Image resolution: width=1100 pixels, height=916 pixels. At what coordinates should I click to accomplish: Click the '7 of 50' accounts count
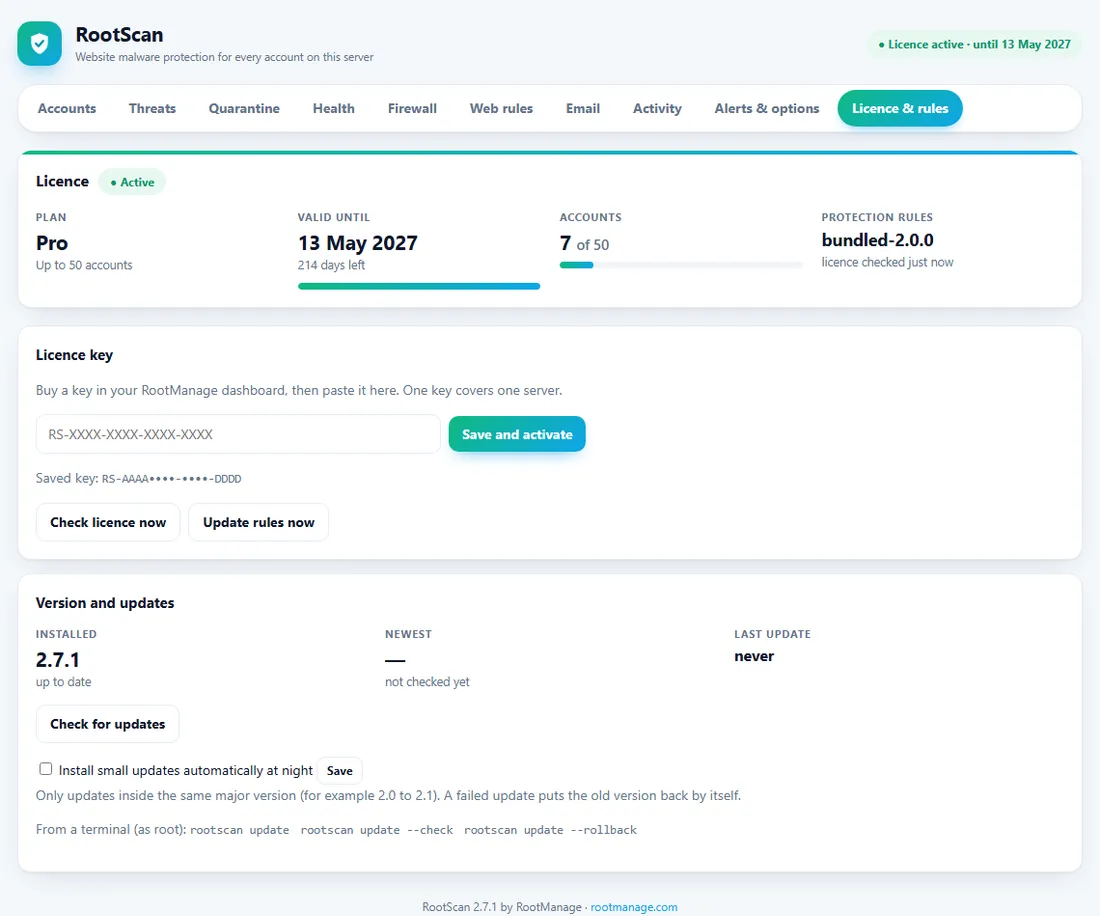(x=584, y=244)
